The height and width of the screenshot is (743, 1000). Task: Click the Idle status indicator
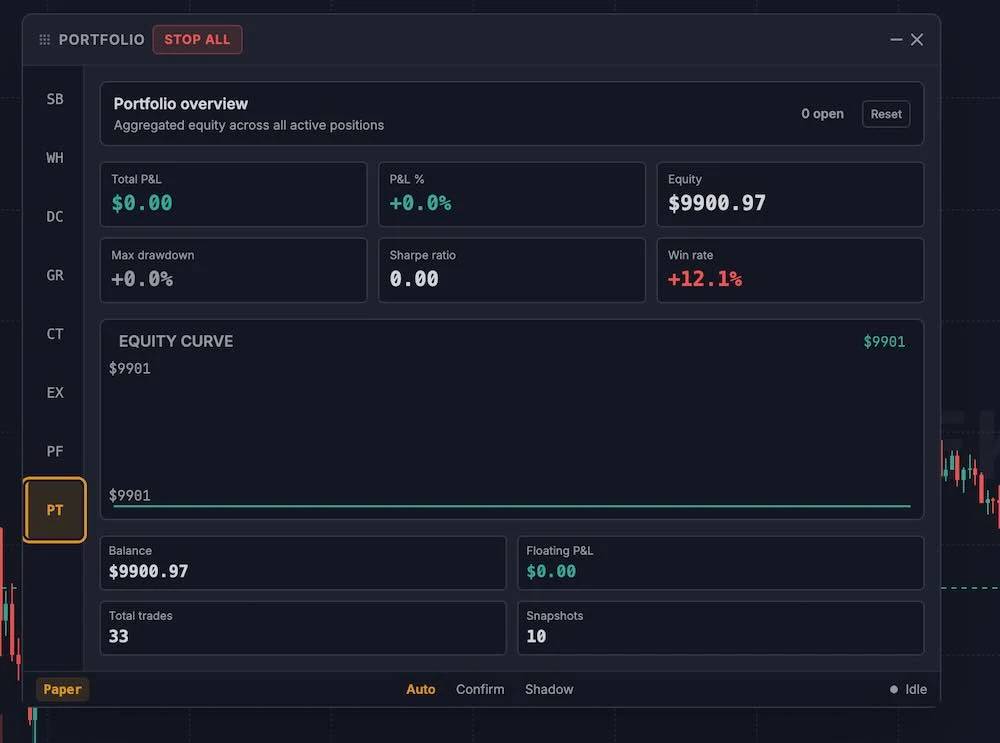pyautogui.click(x=908, y=689)
